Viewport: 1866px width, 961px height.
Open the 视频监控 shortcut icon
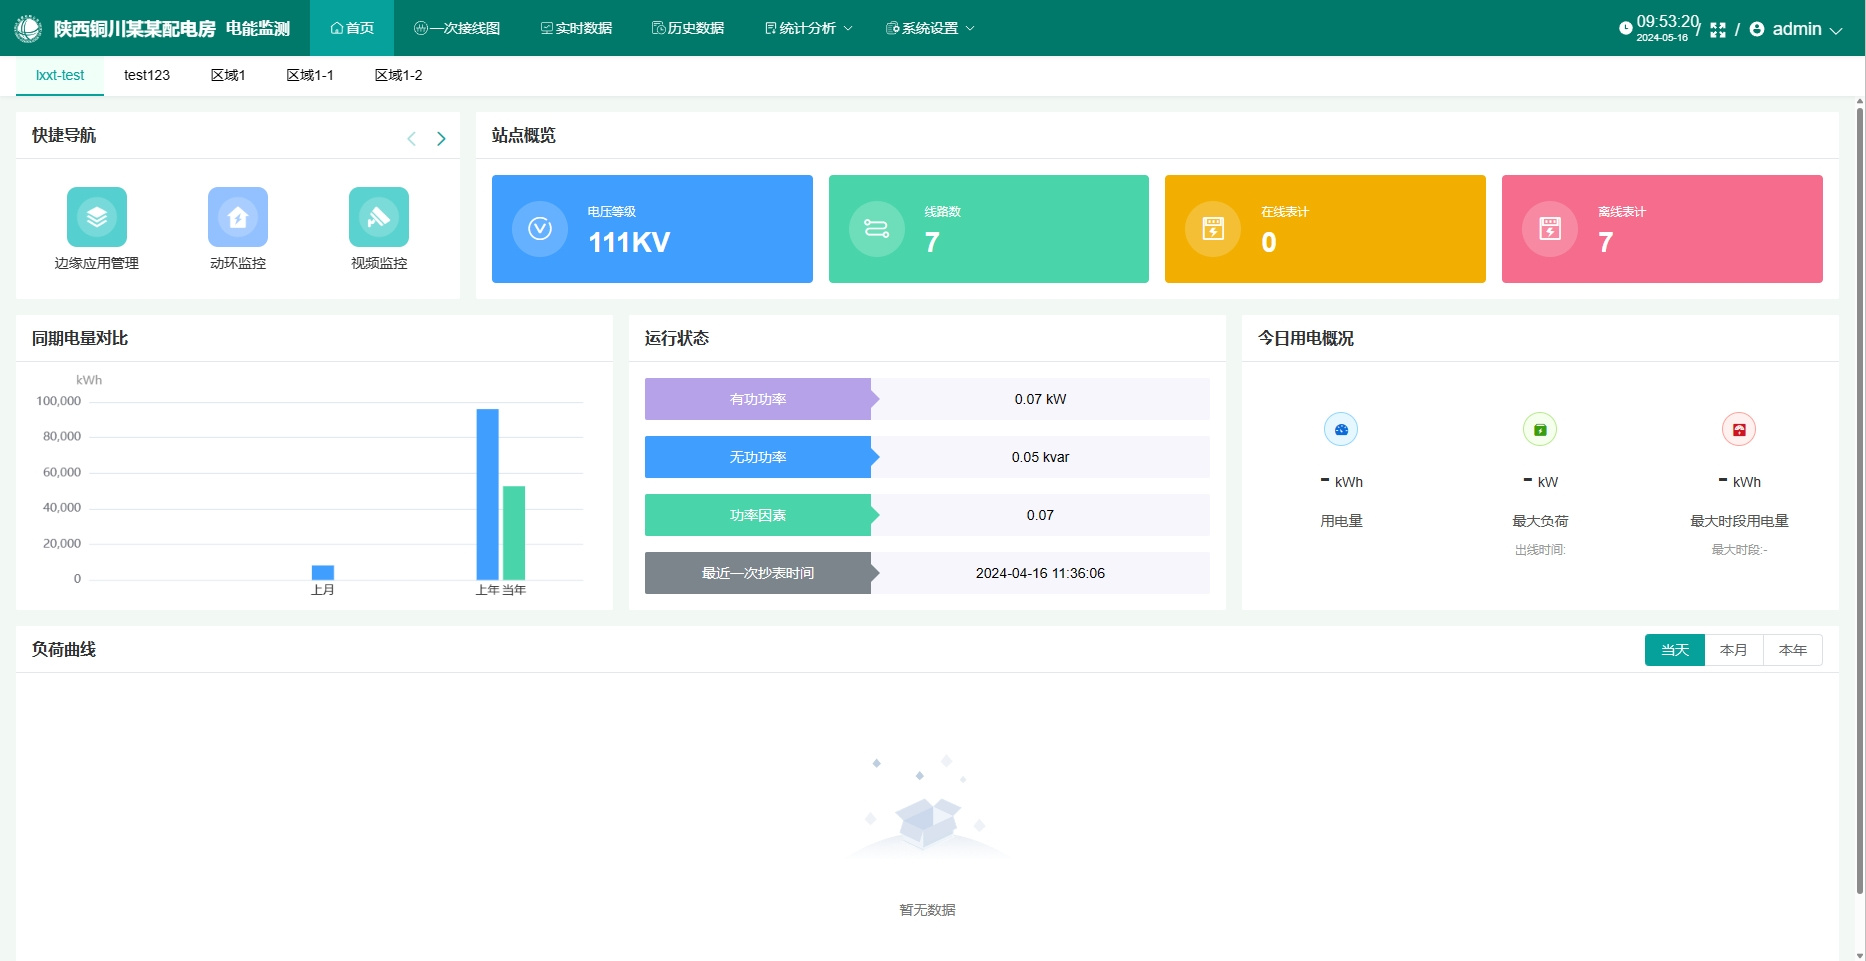point(378,217)
